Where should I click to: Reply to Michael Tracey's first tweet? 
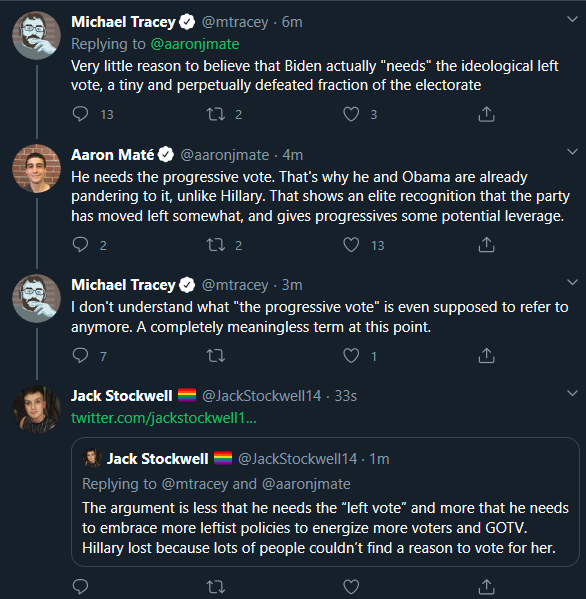[80, 114]
